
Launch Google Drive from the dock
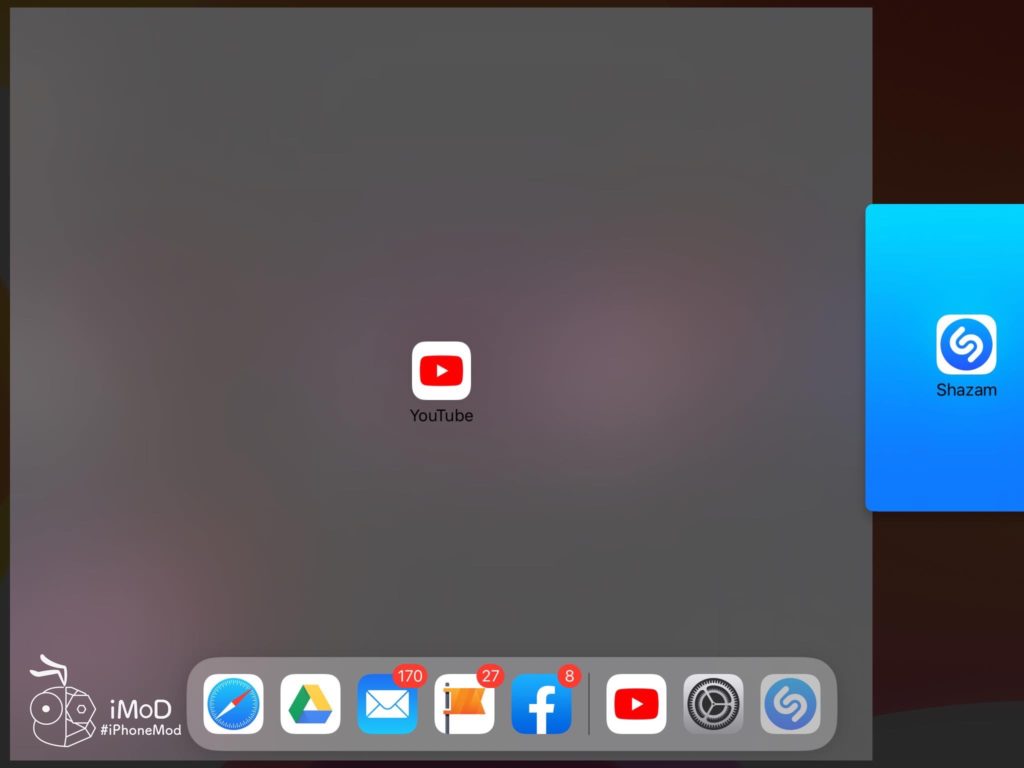310,704
